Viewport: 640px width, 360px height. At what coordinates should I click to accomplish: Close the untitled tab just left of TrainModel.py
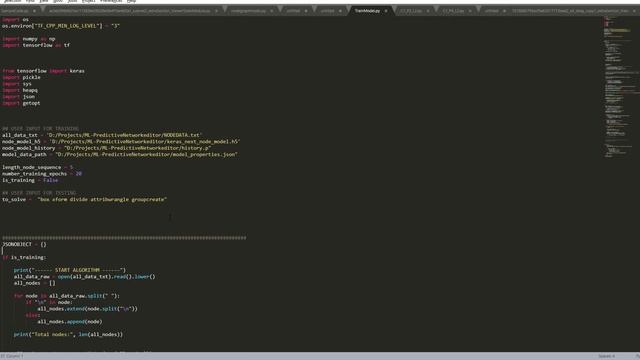pyautogui.click(x=340, y=11)
